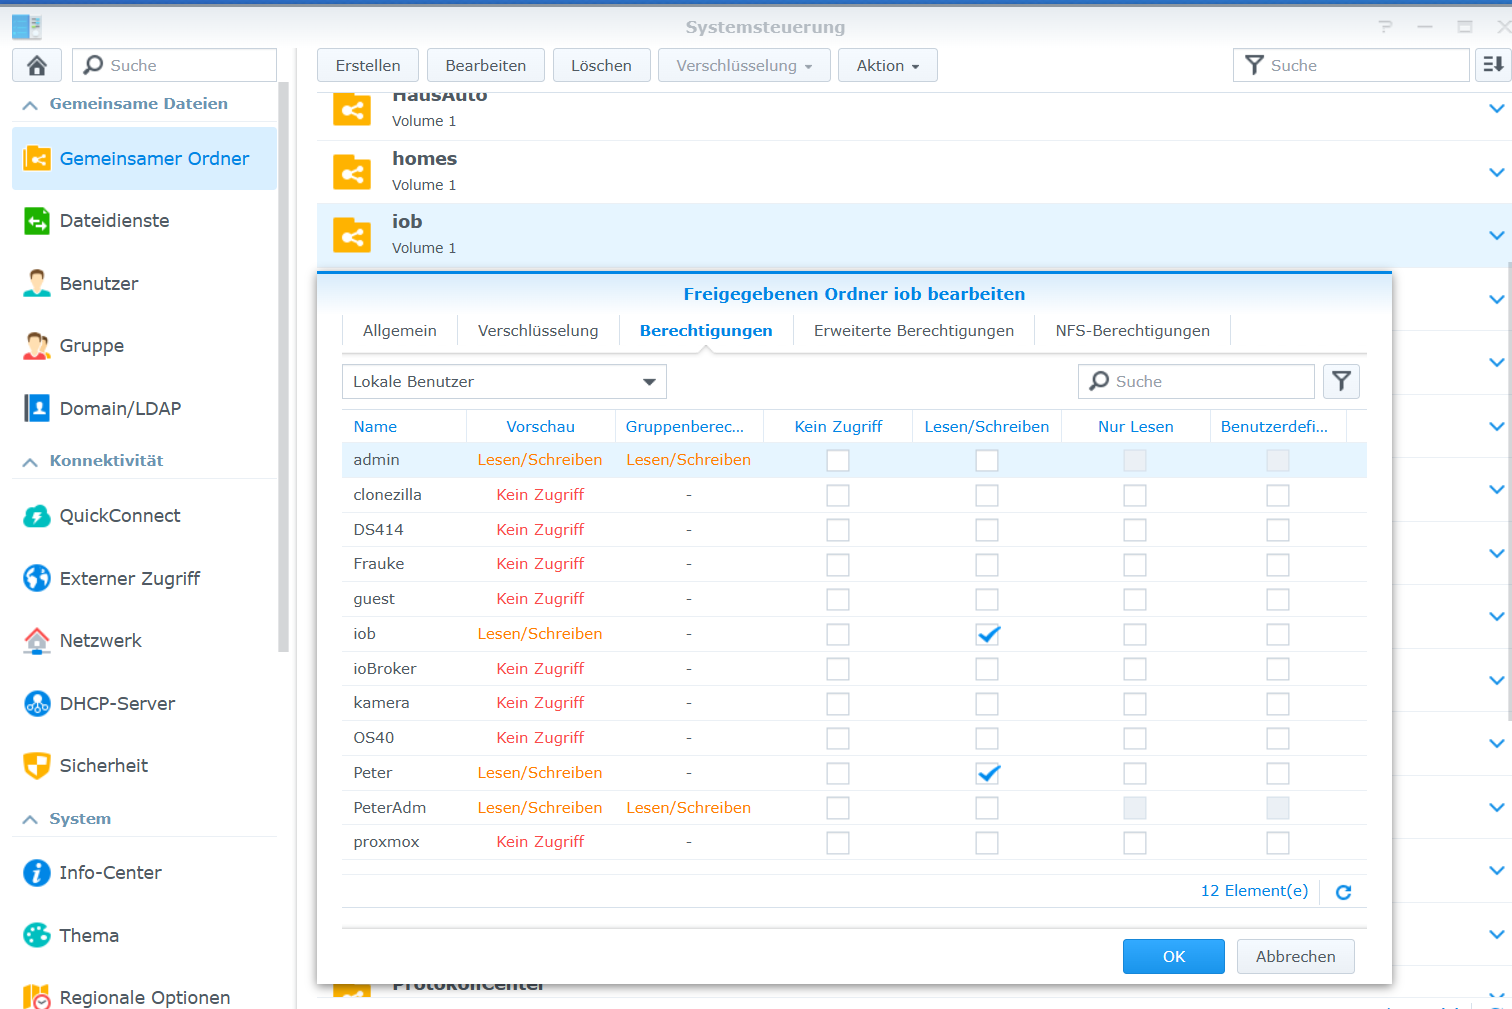
Task: Collapse the Konnektivität section
Action: pyautogui.click(x=30, y=462)
